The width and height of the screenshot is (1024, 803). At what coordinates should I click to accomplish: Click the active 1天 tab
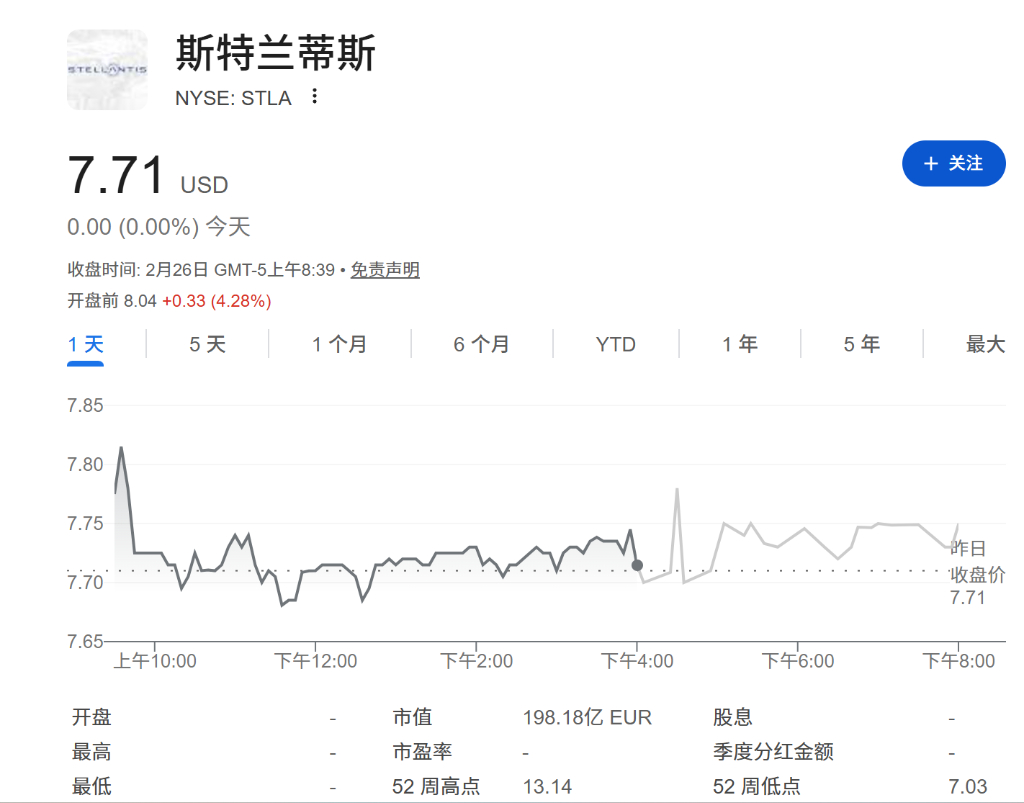tap(86, 344)
